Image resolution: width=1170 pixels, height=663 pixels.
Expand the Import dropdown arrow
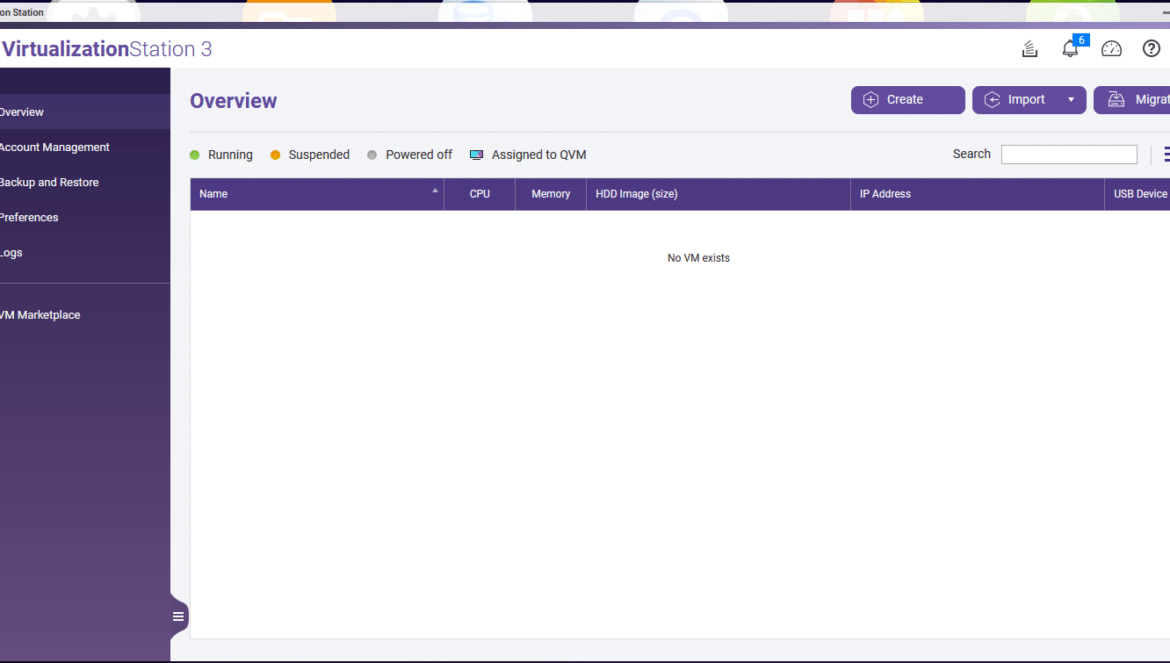[1072, 100]
